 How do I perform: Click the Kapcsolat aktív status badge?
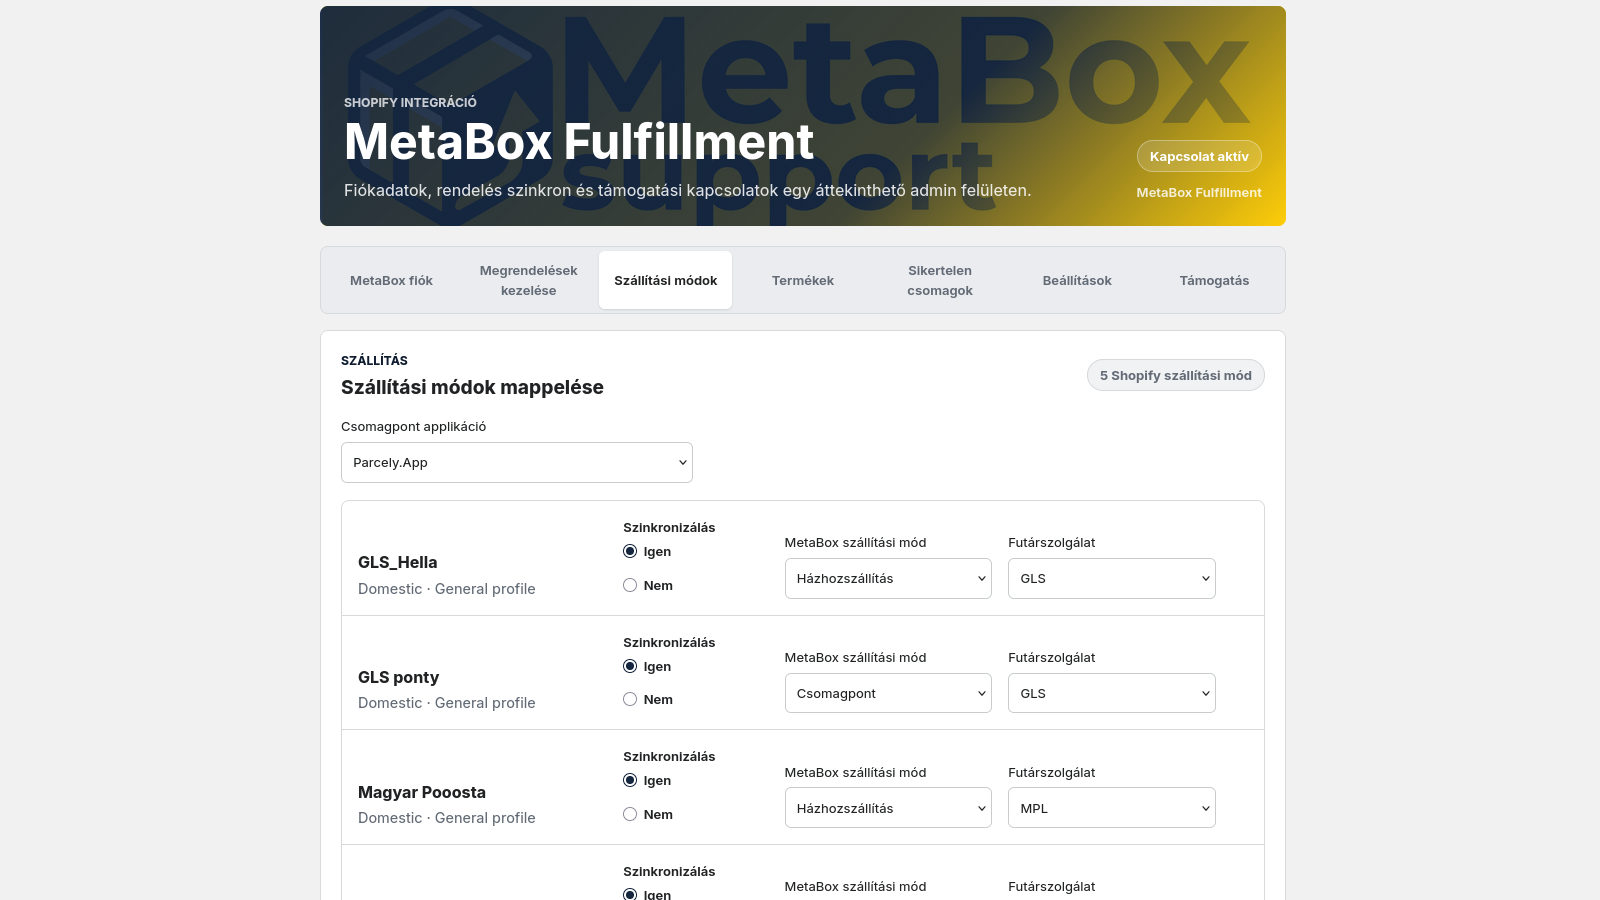(x=1199, y=156)
